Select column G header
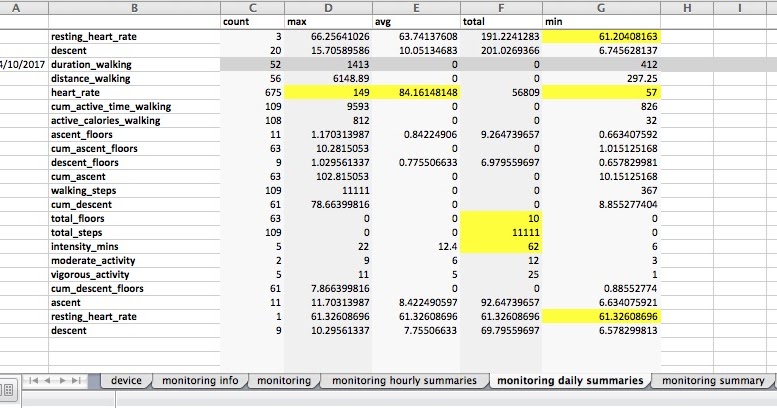 coord(601,7)
